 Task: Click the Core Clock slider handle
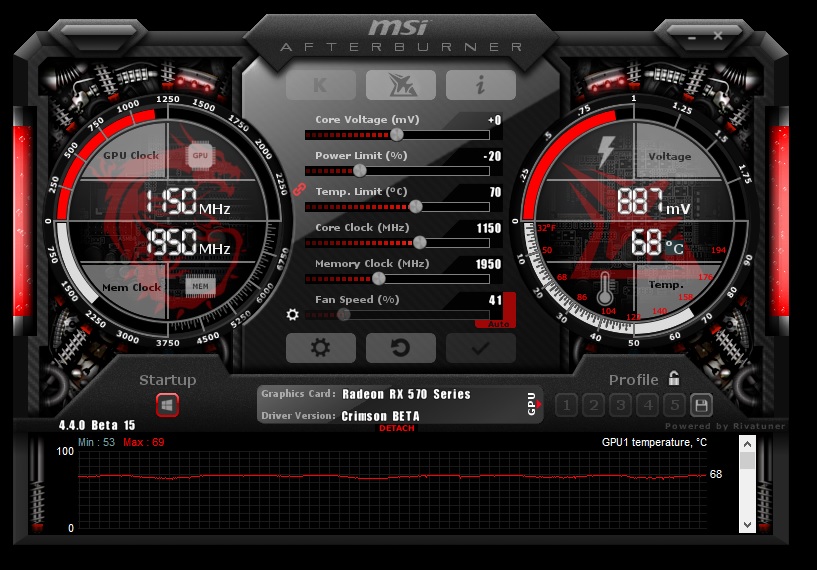420,242
